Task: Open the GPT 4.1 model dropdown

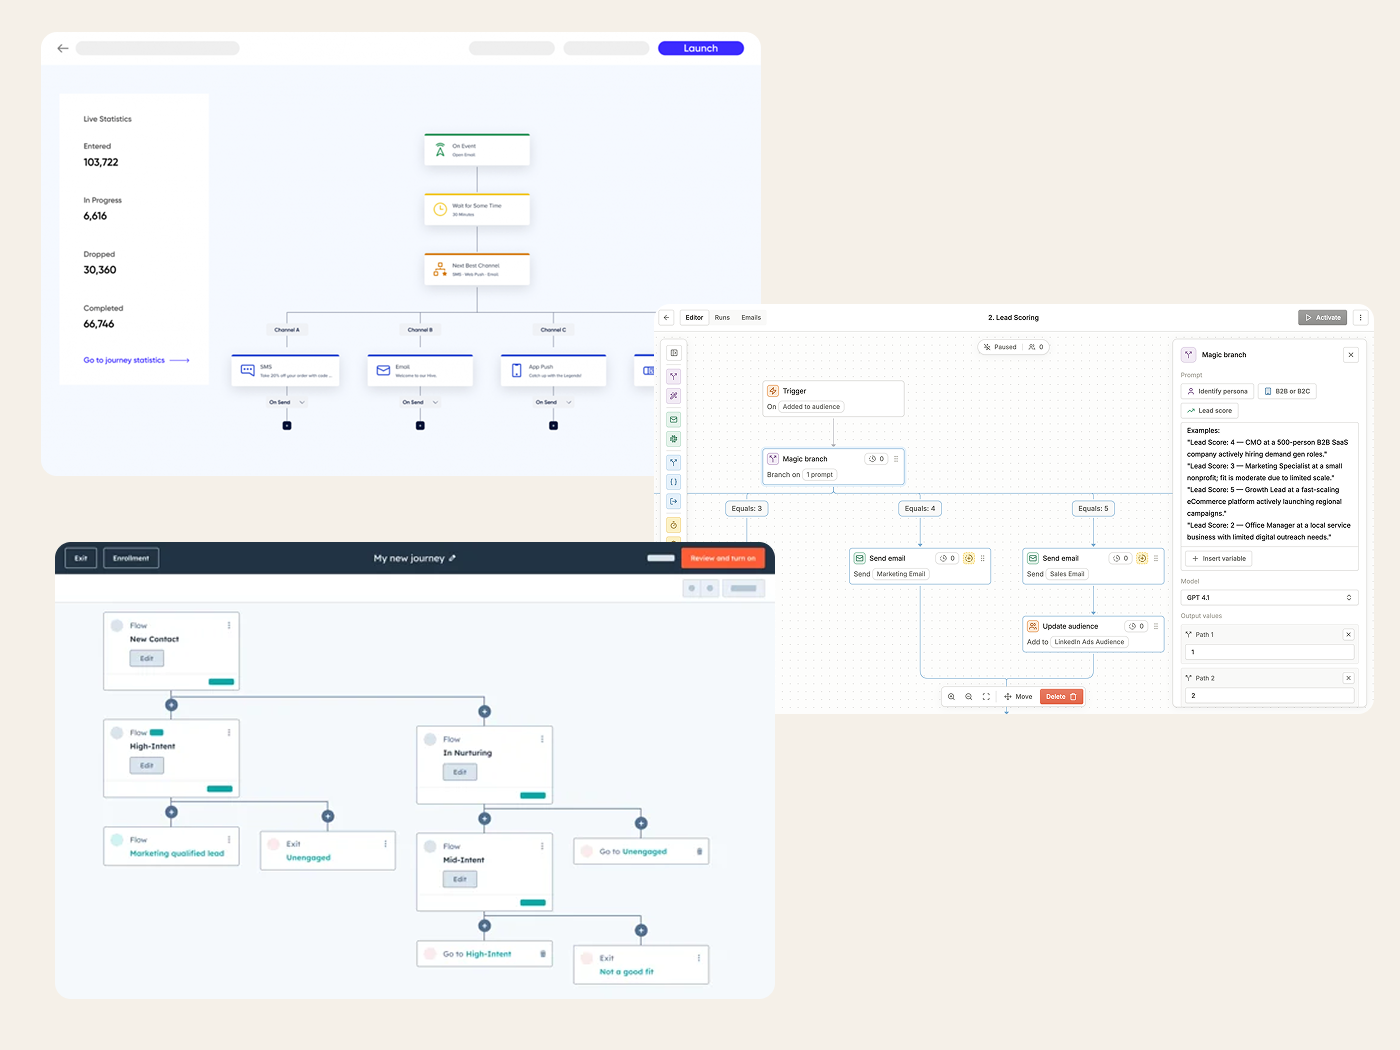Action: 1269,598
